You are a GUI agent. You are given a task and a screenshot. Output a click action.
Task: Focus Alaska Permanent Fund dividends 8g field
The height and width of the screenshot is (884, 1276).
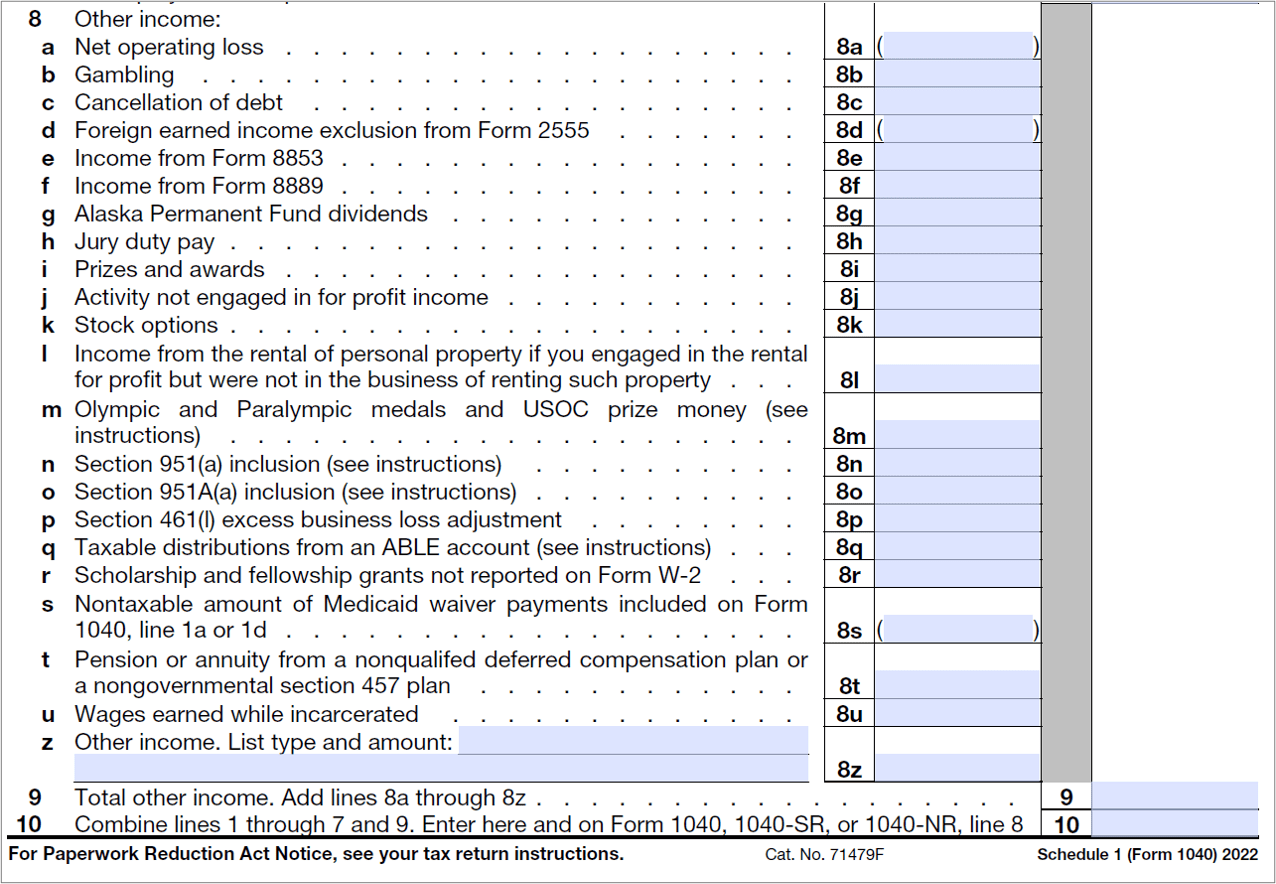[x=958, y=213]
